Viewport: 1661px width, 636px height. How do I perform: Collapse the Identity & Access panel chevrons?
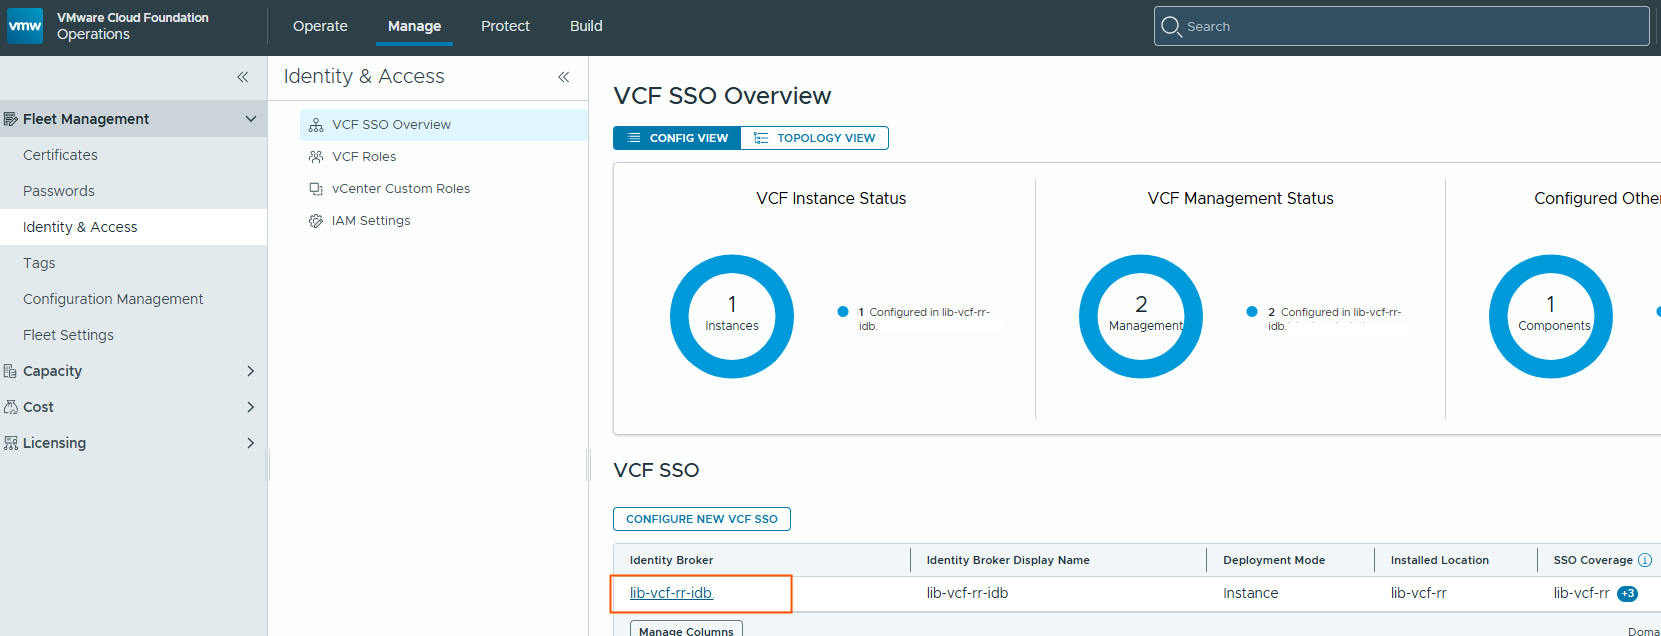[x=564, y=77]
